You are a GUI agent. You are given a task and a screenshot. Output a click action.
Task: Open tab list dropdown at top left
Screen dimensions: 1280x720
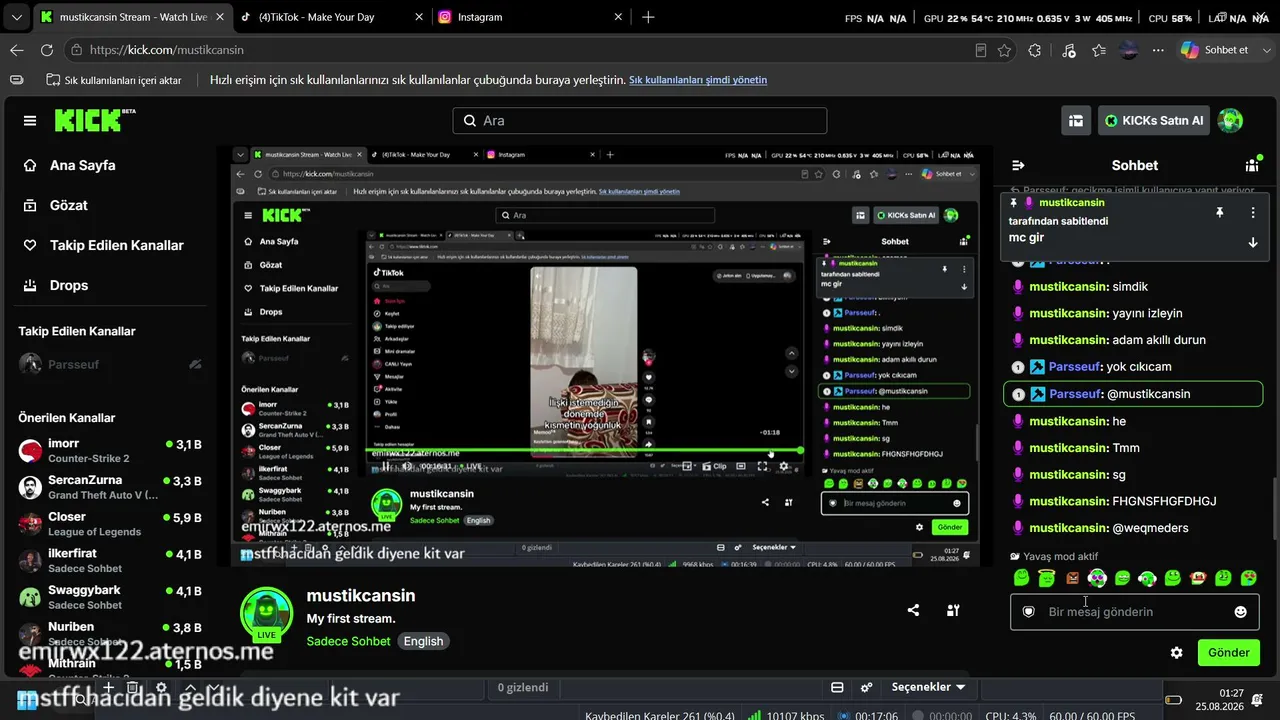16,17
